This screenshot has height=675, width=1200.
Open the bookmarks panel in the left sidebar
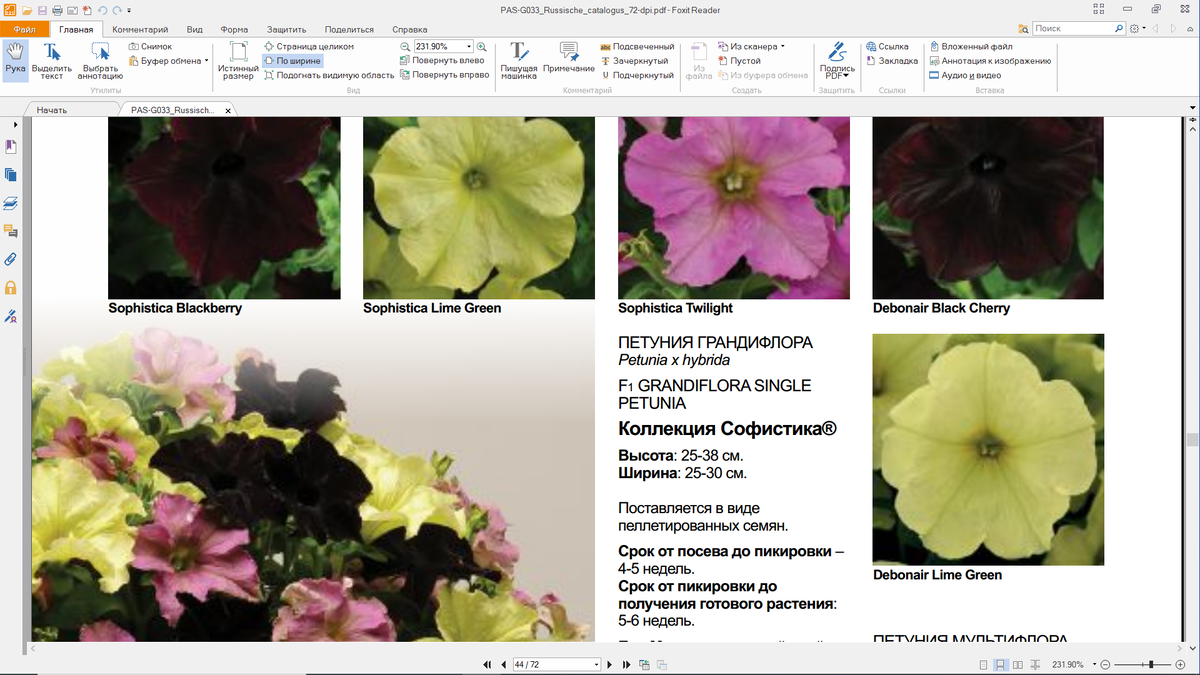click(x=11, y=147)
